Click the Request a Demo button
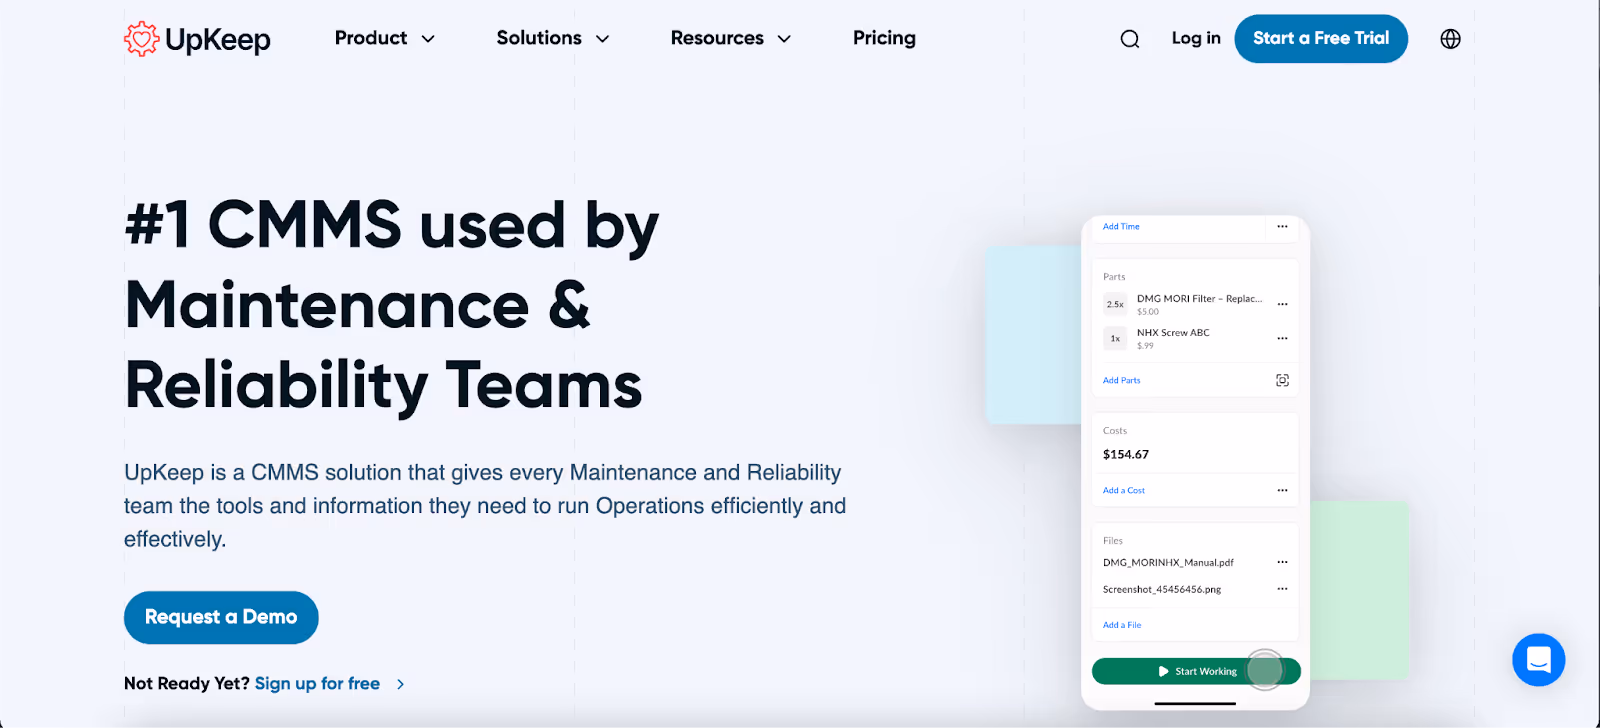The height and width of the screenshot is (728, 1600). 221,617
